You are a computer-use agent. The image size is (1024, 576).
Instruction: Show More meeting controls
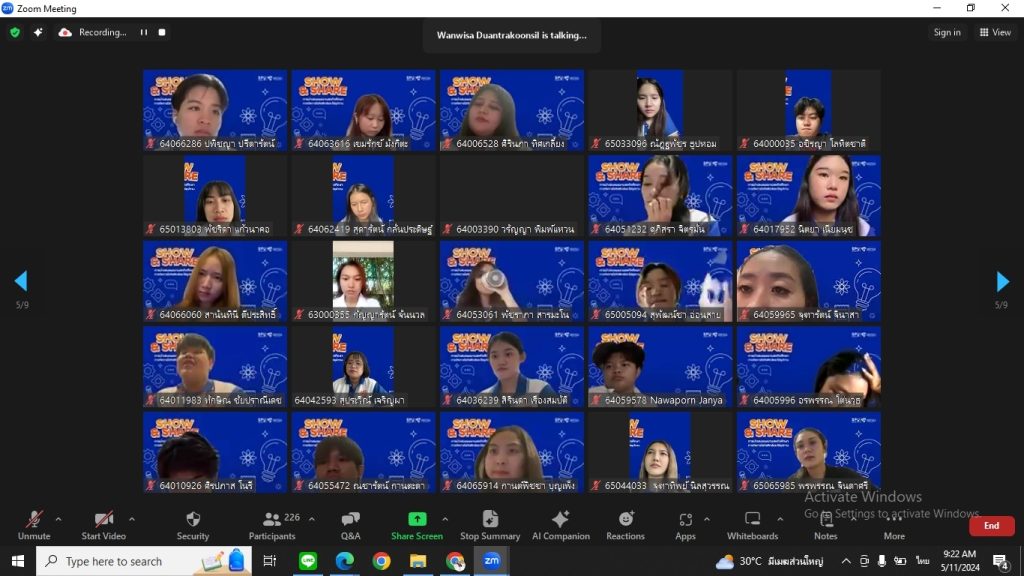(x=894, y=526)
